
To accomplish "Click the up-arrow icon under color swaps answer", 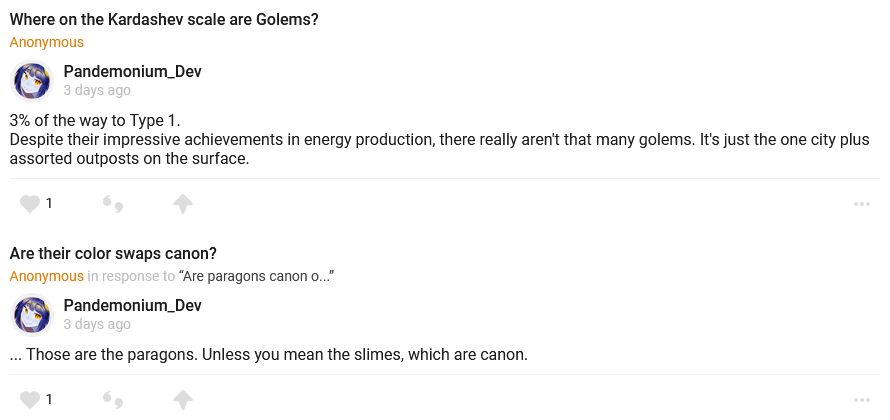I will 182,400.
